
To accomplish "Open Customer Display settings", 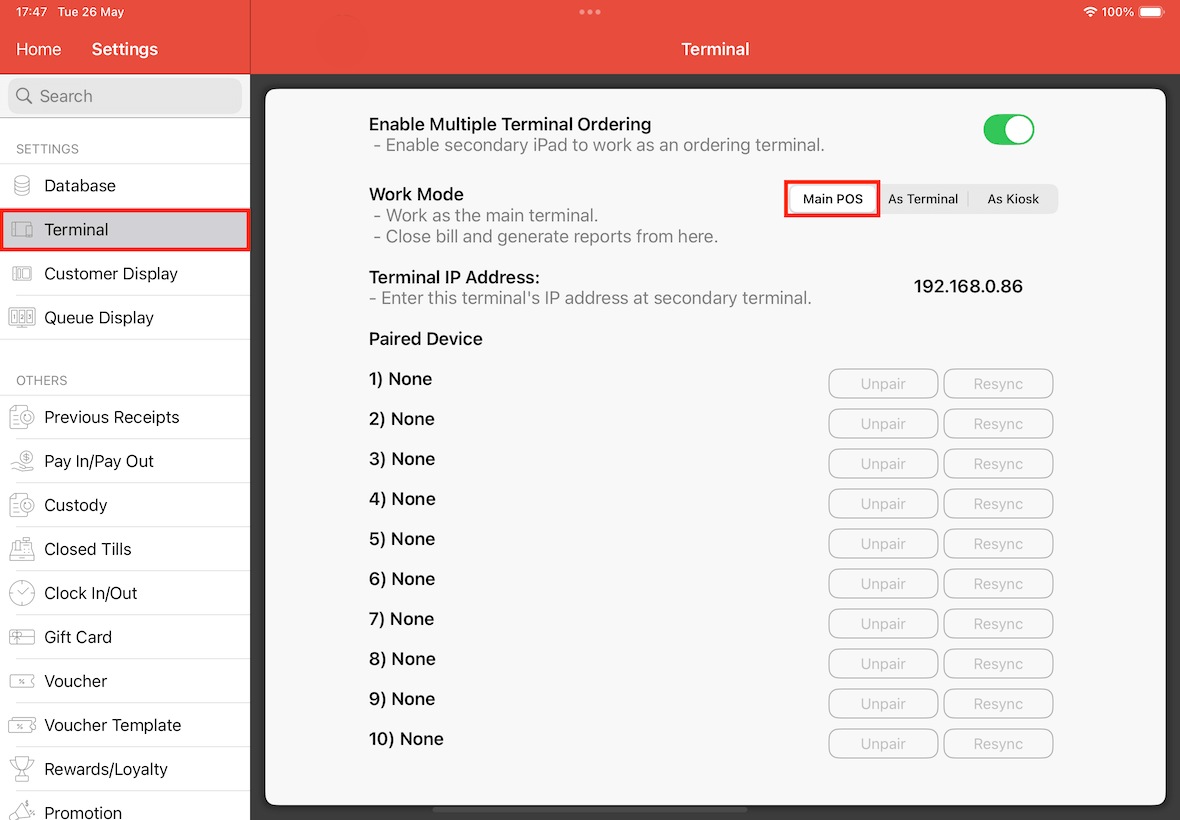I will (125, 274).
